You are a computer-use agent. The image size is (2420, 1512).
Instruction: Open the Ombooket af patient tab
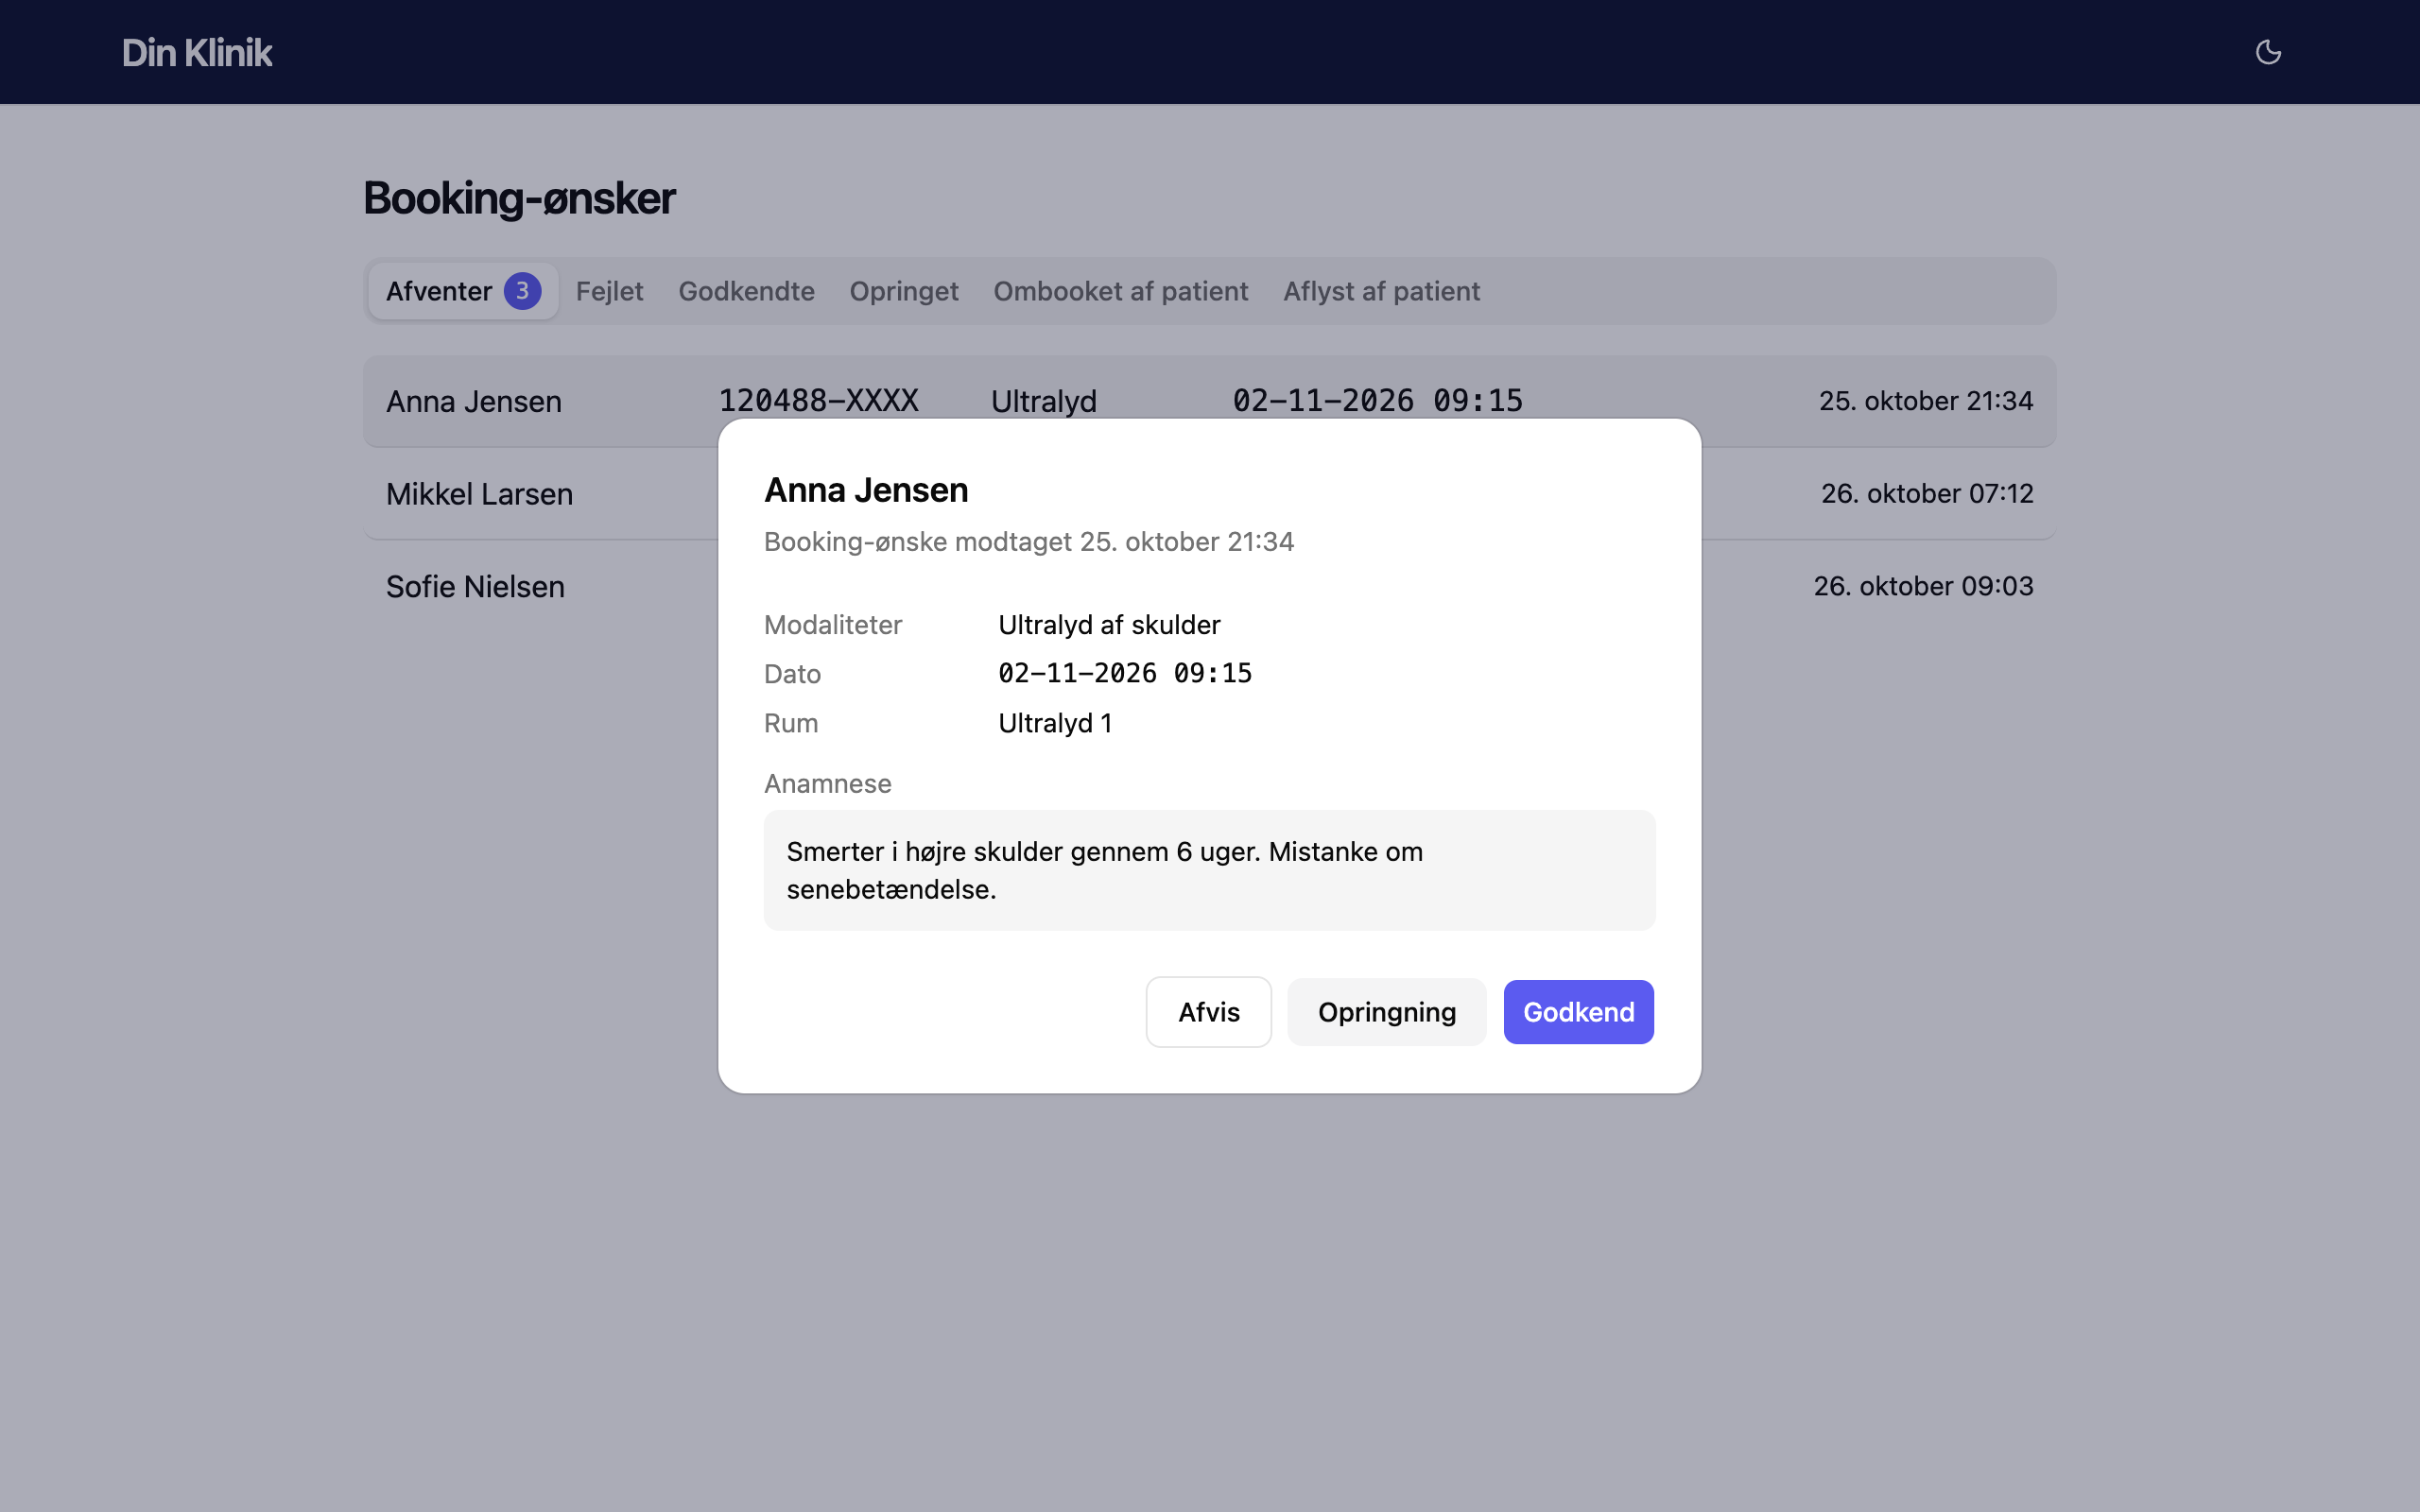(1120, 291)
